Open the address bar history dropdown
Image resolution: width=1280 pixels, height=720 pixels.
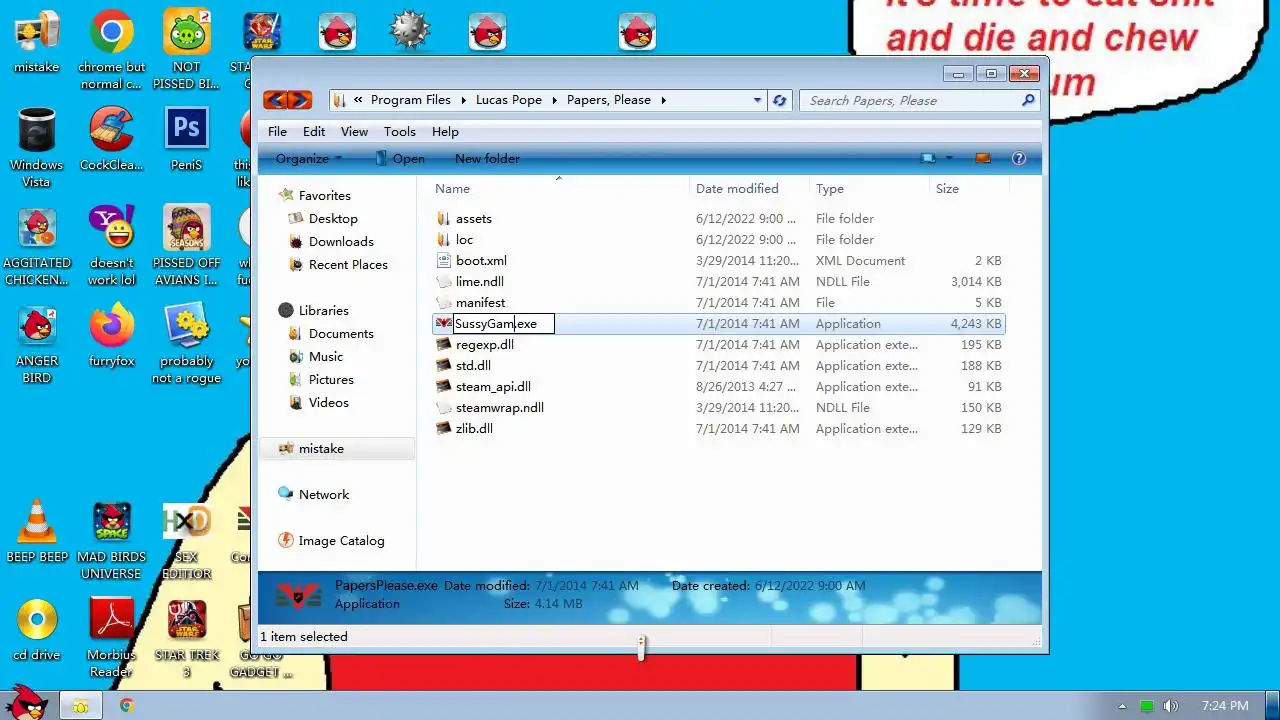[x=757, y=100]
